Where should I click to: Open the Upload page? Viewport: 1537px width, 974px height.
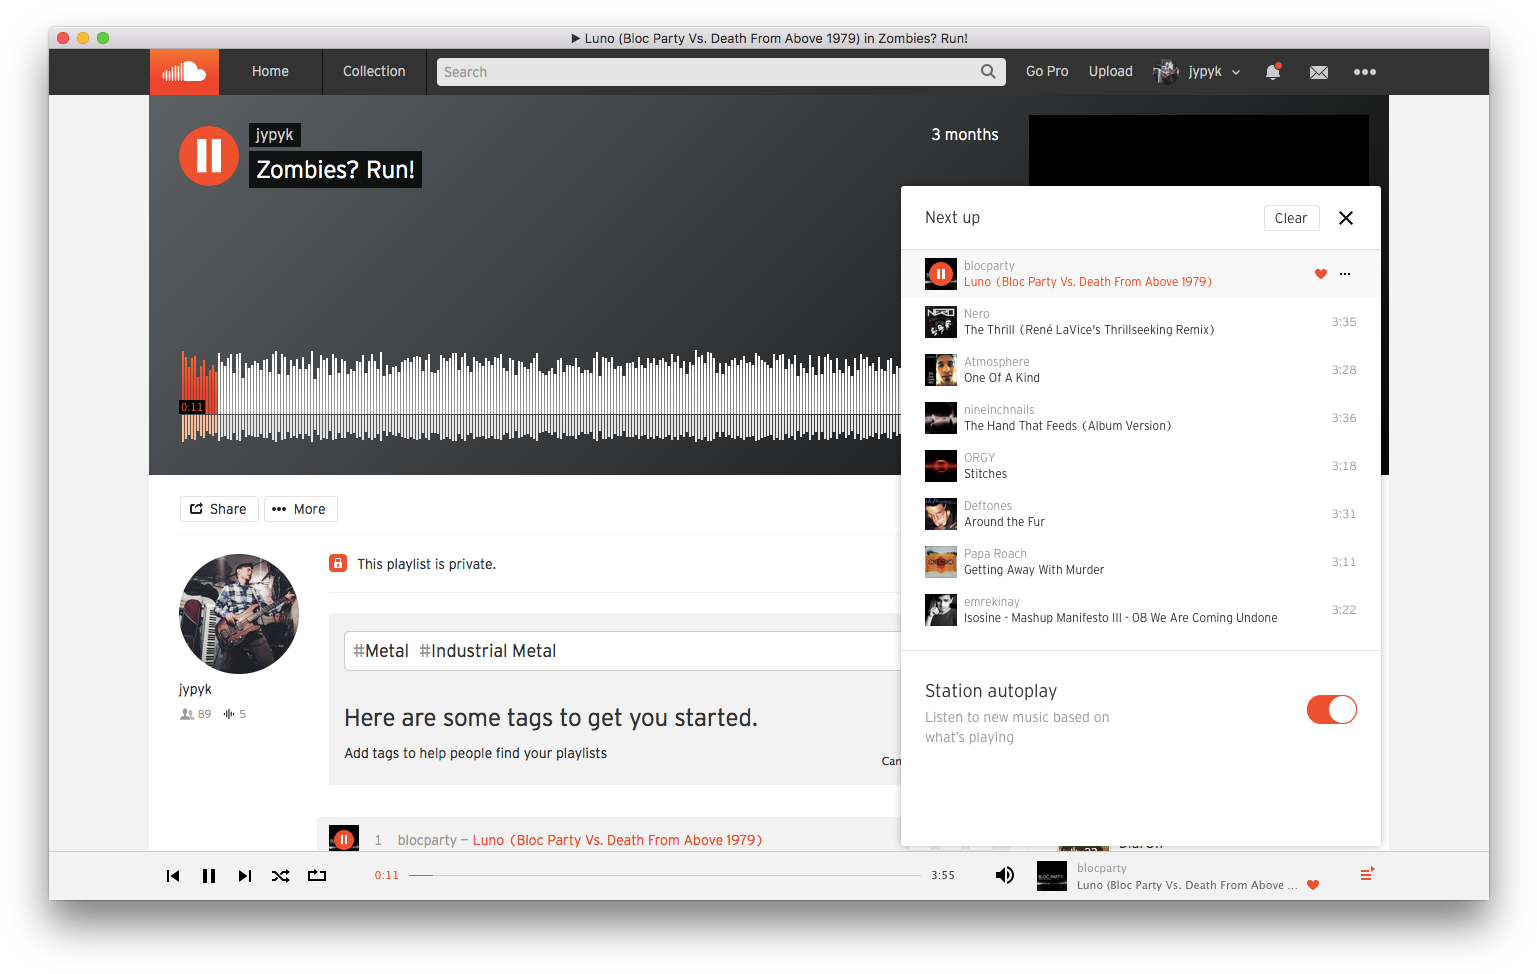(1111, 72)
